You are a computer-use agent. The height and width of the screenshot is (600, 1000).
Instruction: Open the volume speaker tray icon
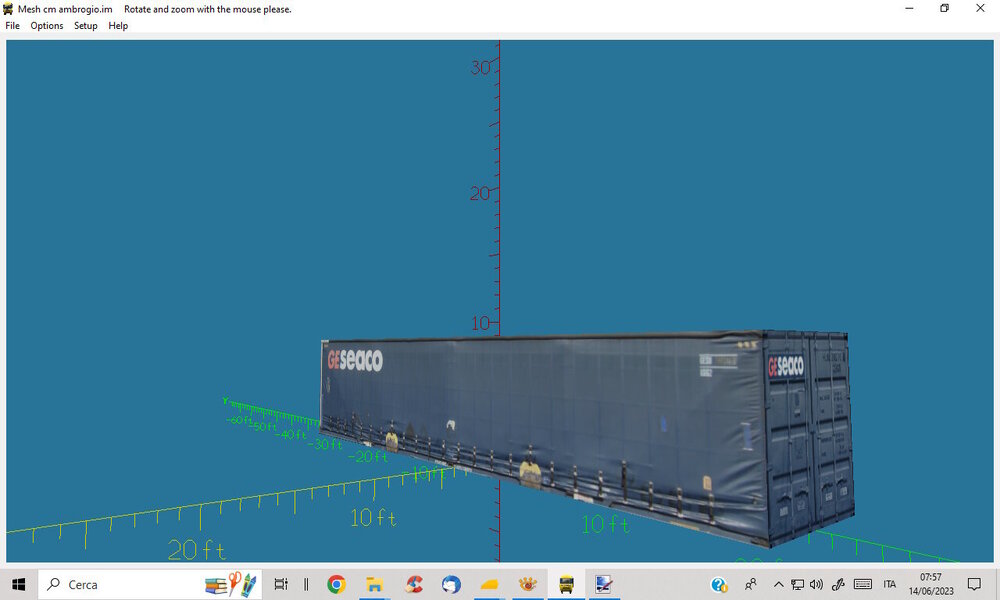coord(816,584)
